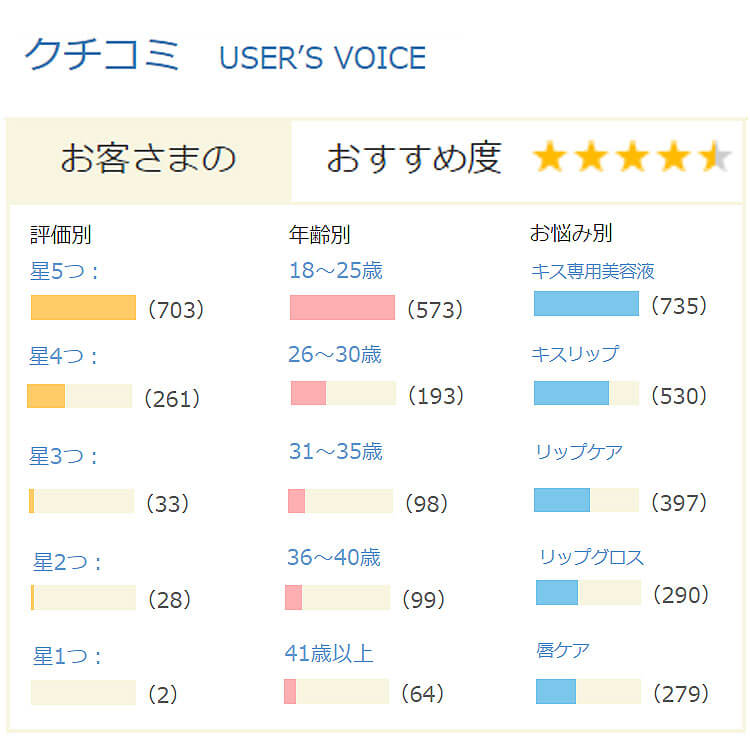Filter reviews by 26～30歳 age group
This screenshot has height=750, width=750.
pos(335,355)
